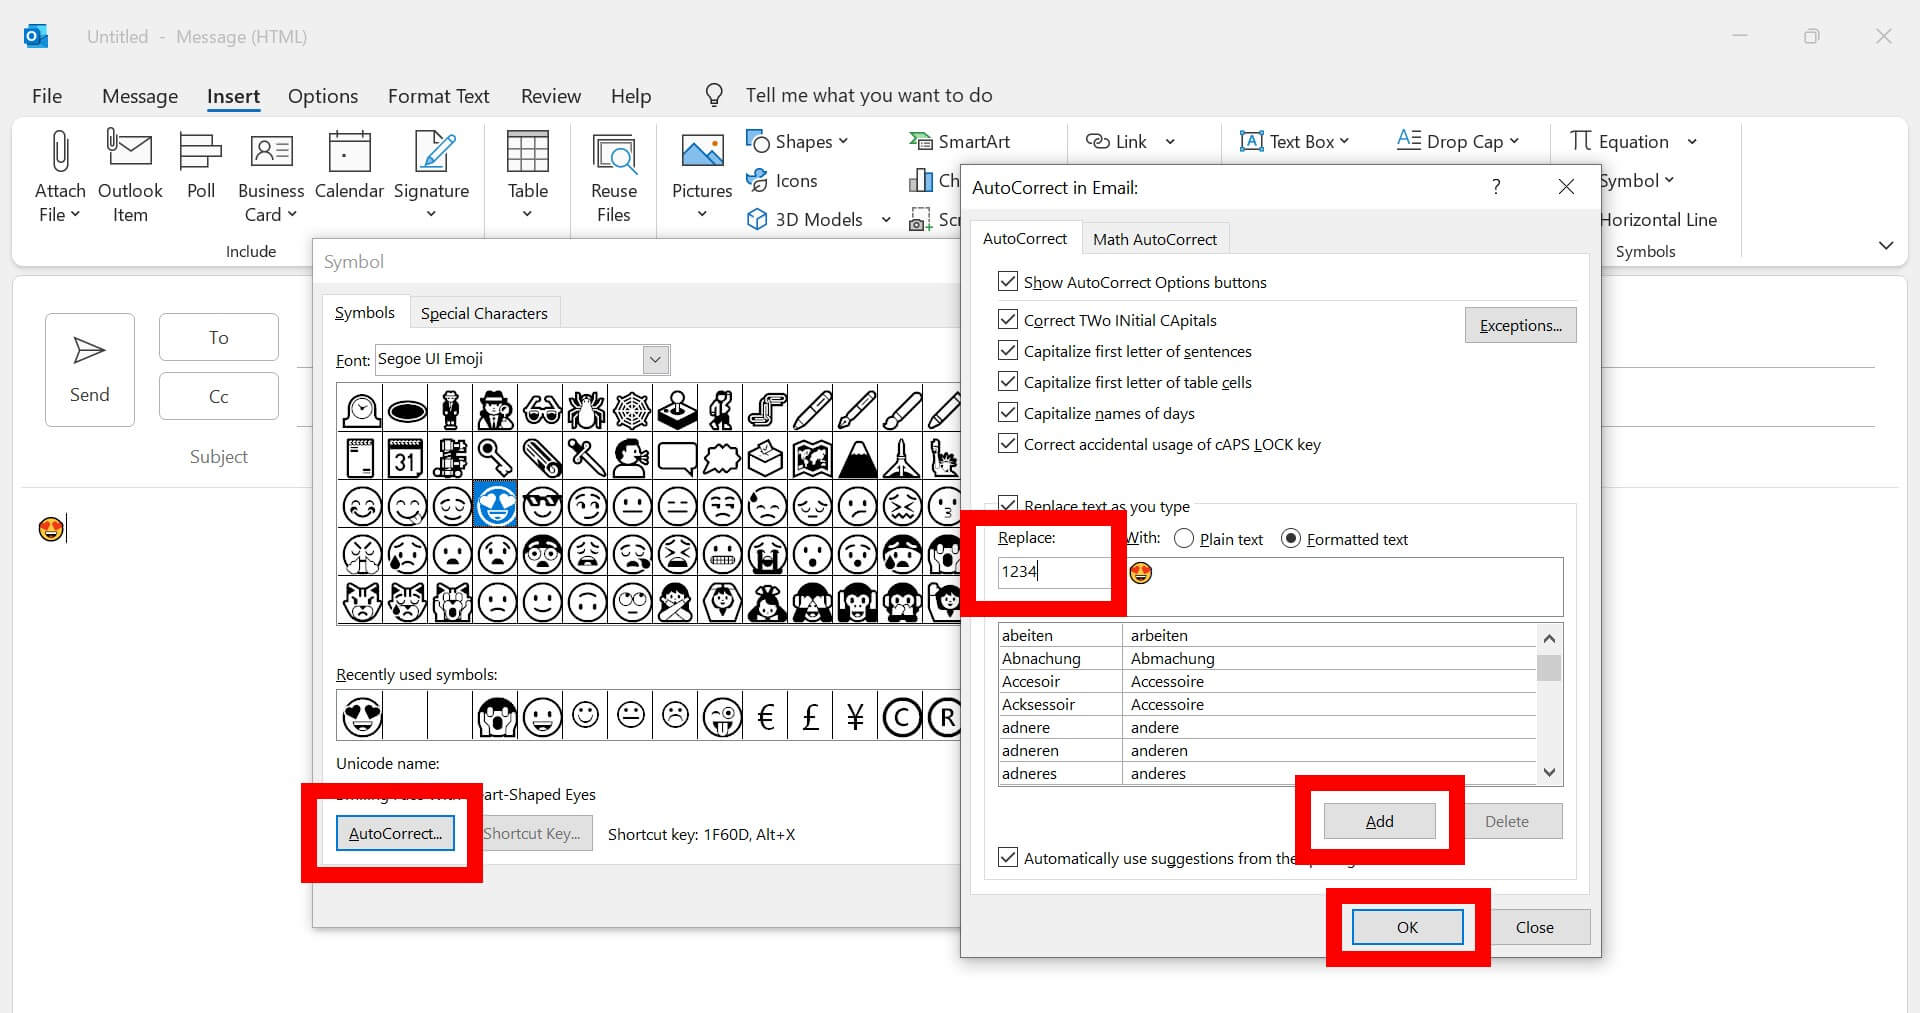Open the Special Characters tab
This screenshot has height=1013, width=1920.
[484, 312]
